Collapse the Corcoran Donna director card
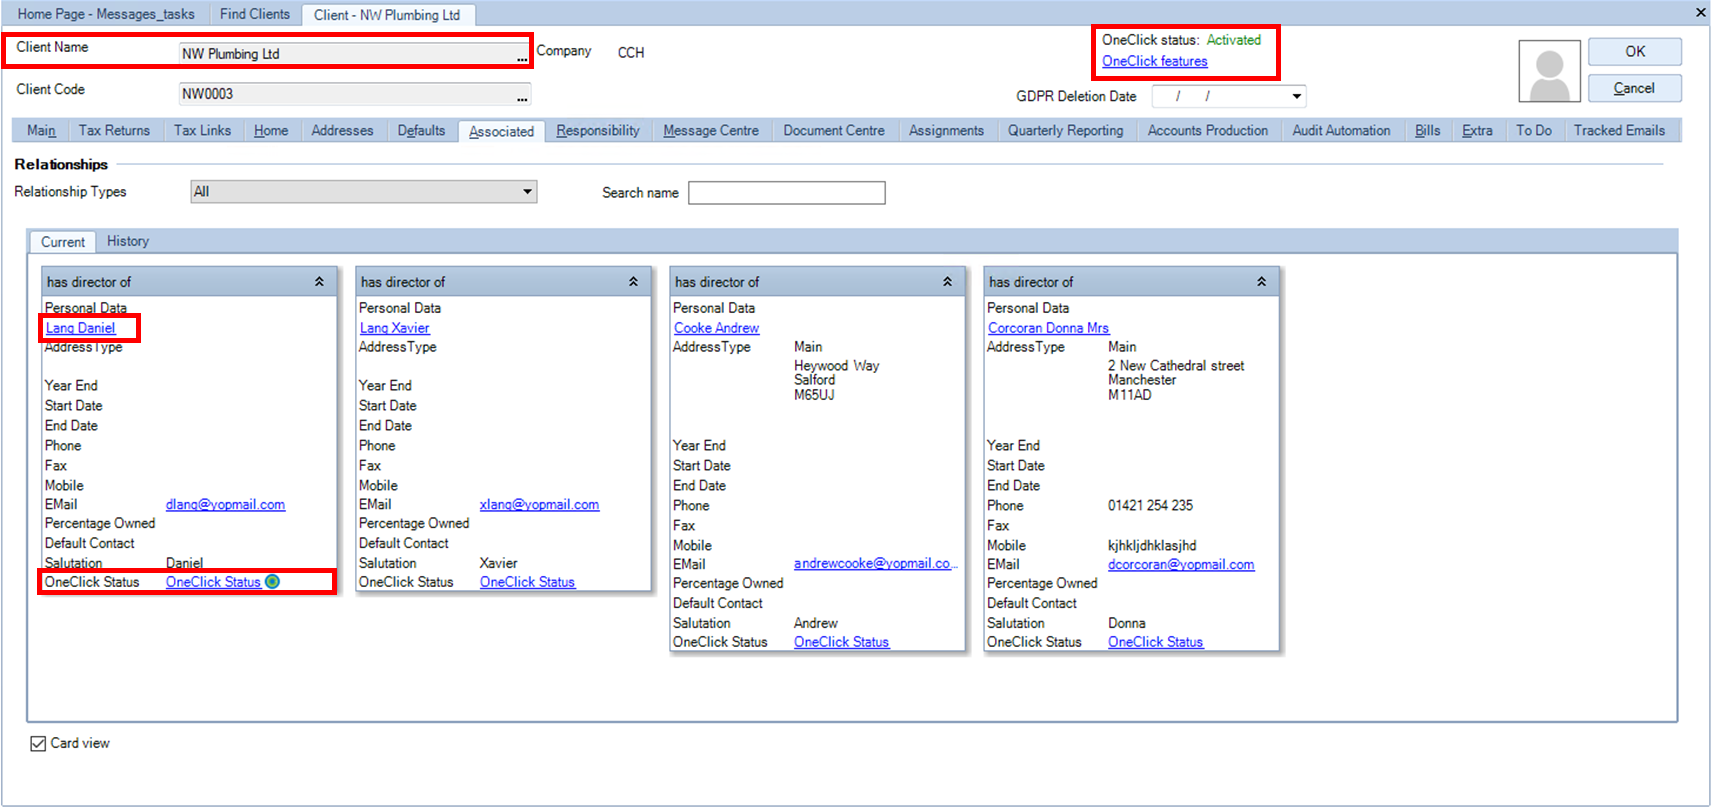This screenshot has height=809, width=1714. pos(1261,282)
